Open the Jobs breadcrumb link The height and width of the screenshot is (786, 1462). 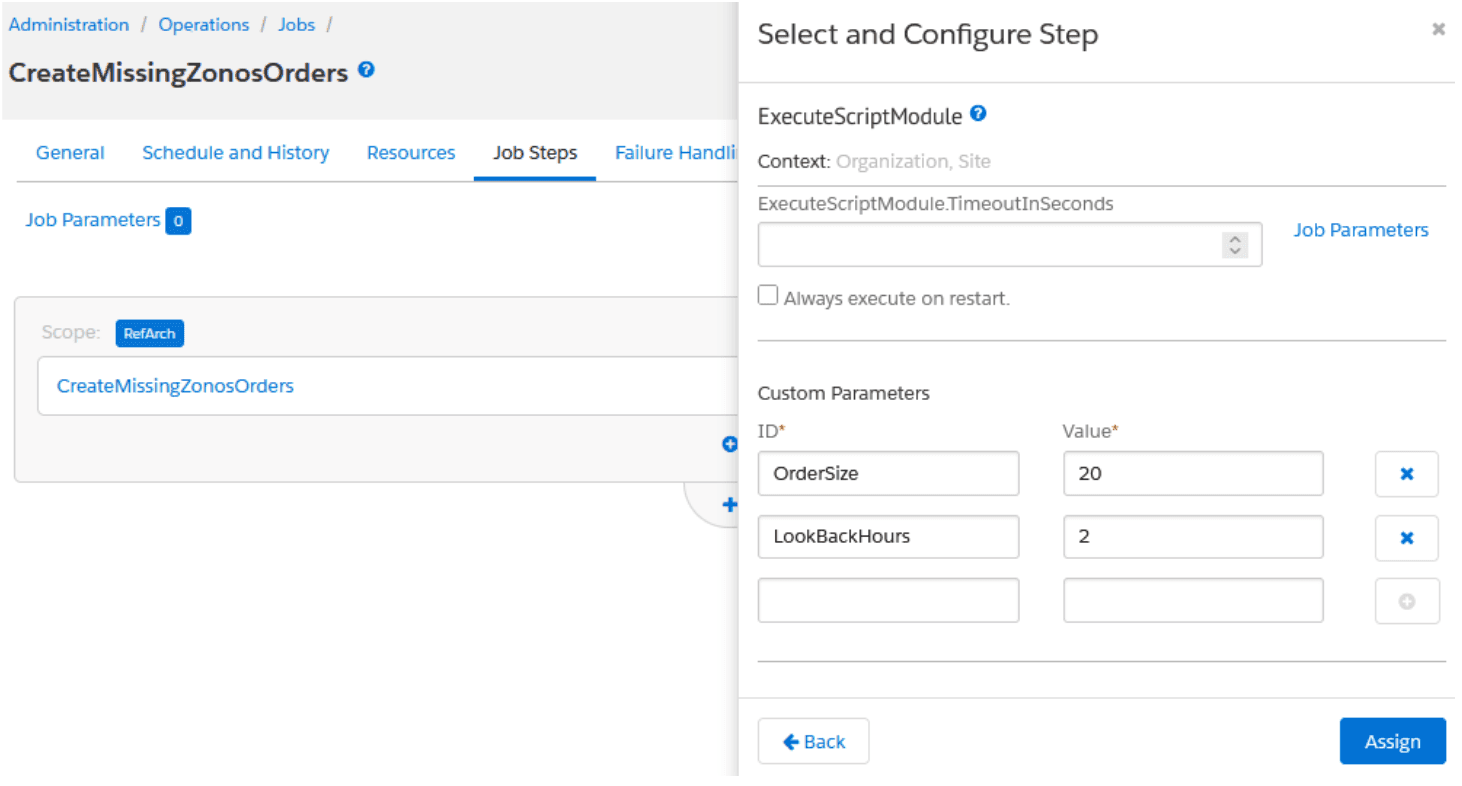[296, 24]
